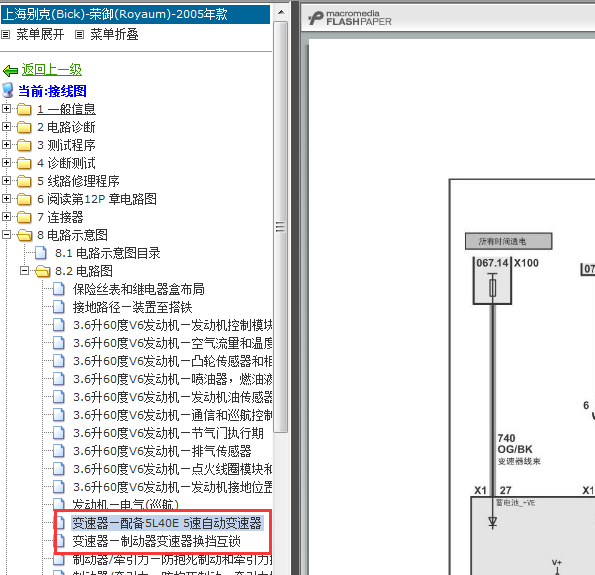
Task: Open the 节气门执行期 V6 diagram
Action: (x=168, y=433)
